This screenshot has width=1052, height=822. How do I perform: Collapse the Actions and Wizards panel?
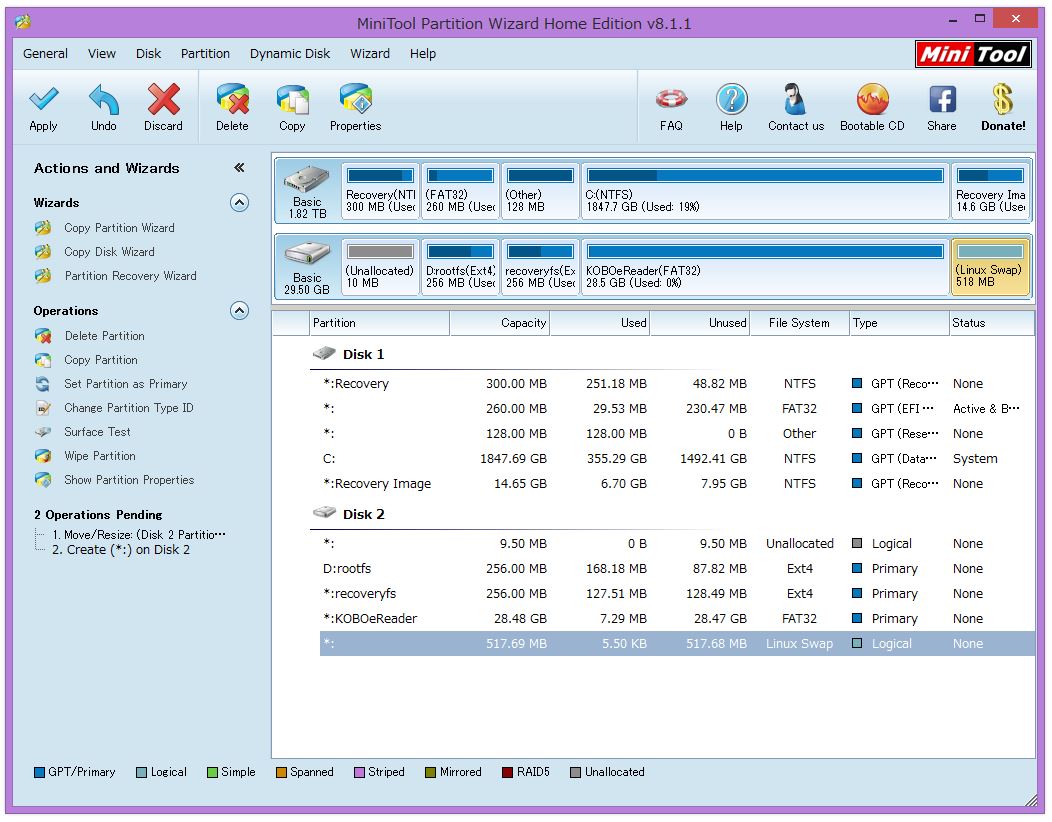[x=239, y=168]
